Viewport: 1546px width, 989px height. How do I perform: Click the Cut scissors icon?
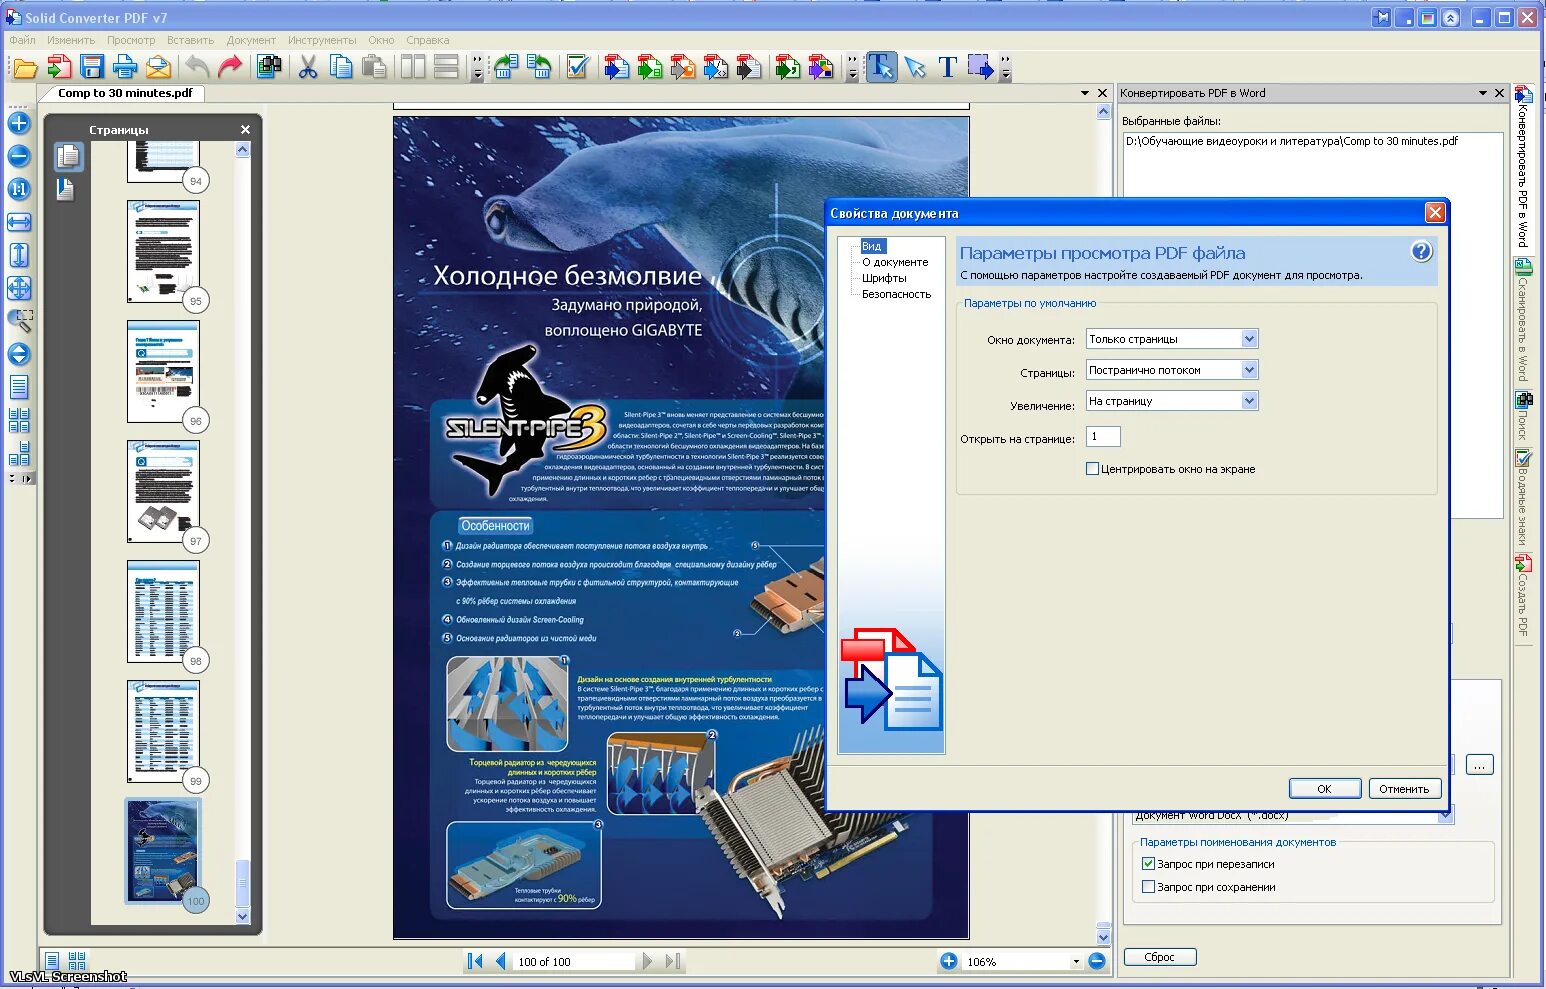(x=308, y=67)
